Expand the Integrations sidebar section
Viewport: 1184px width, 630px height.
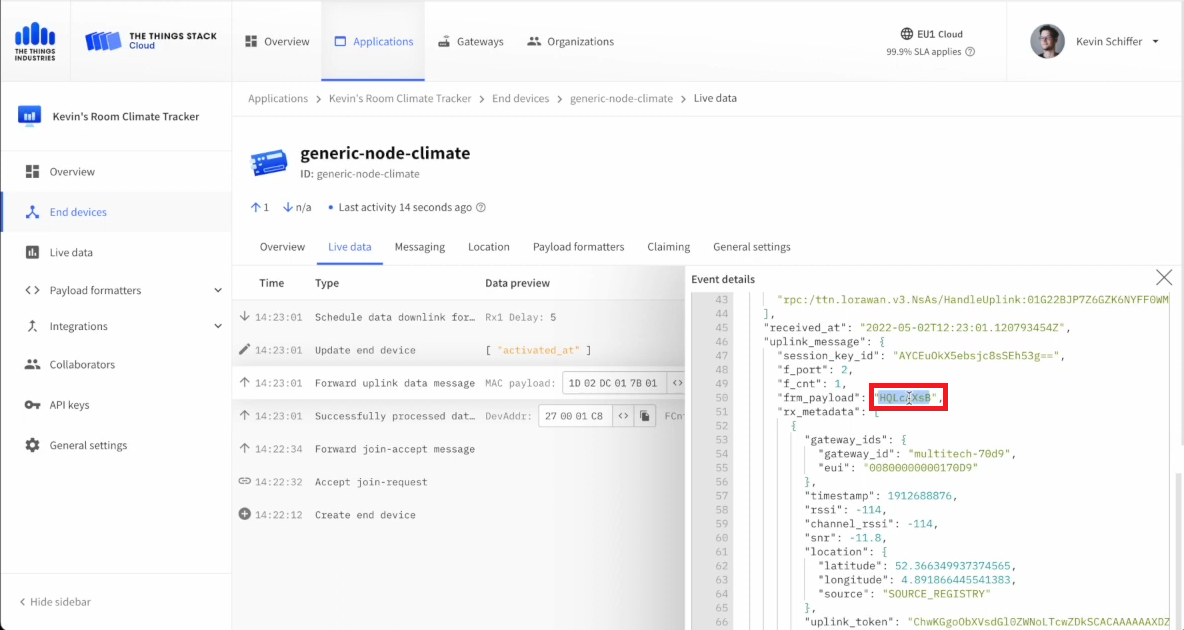[218, 327]
